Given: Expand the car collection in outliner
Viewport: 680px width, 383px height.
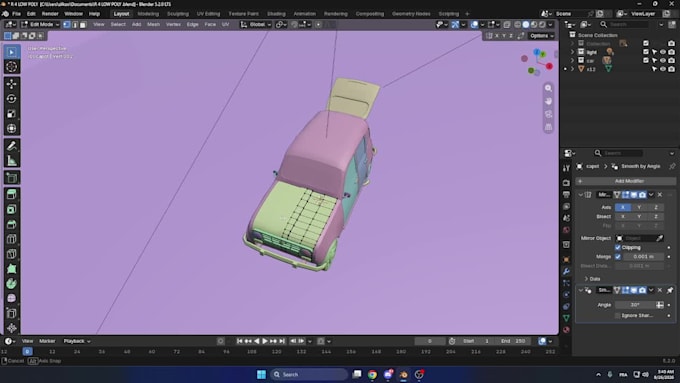Looking at the screenshot, I should coord(572,60).
